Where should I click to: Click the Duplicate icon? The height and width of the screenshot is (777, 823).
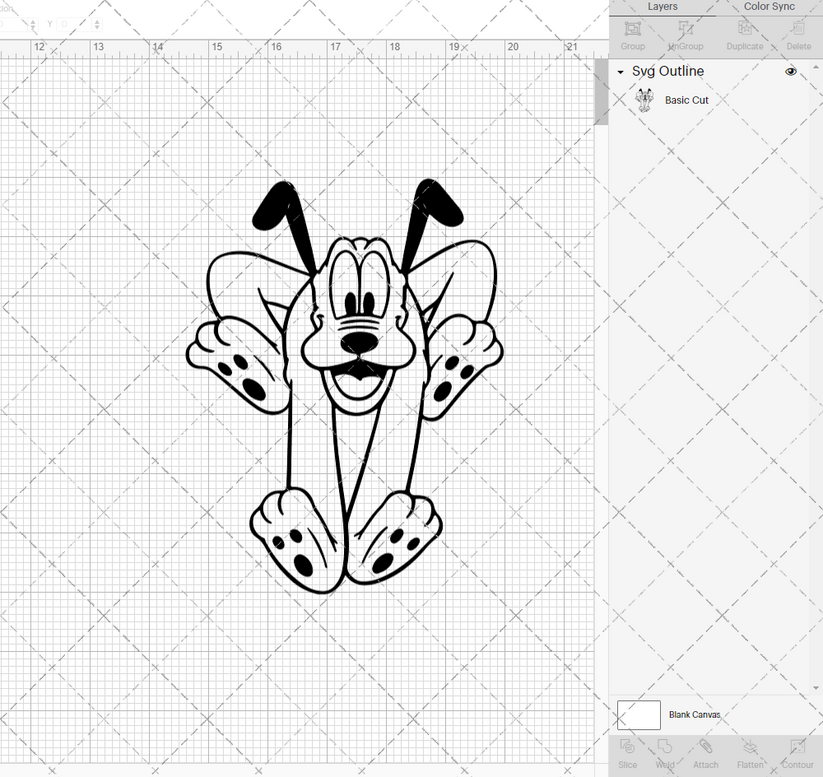(x=744, y=37)
